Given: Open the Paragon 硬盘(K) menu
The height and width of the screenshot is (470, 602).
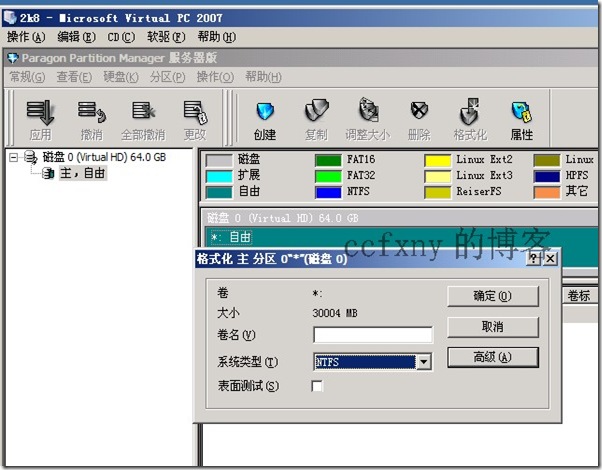Looking at the screenshot, I should pos(121,77).
